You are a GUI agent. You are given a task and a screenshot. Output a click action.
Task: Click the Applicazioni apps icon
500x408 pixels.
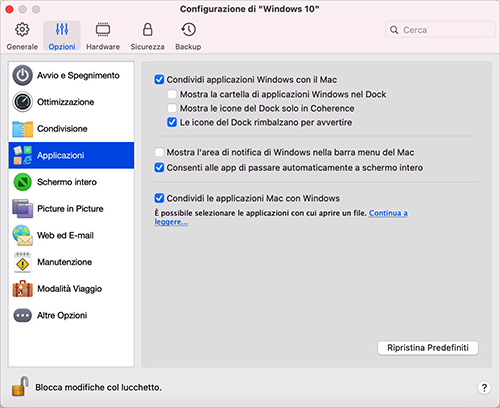[x=23, y=155]
